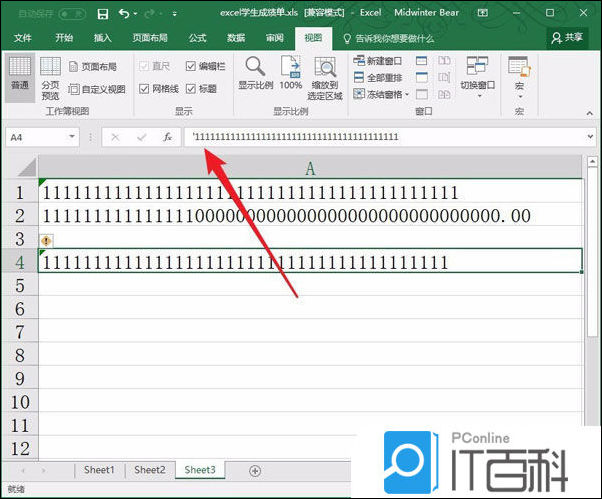Viewport: 602px width, 499px height.
Task: Switch to the 审阅 ribbon tab
Action: pyautogui.click(x=275, y=38)
